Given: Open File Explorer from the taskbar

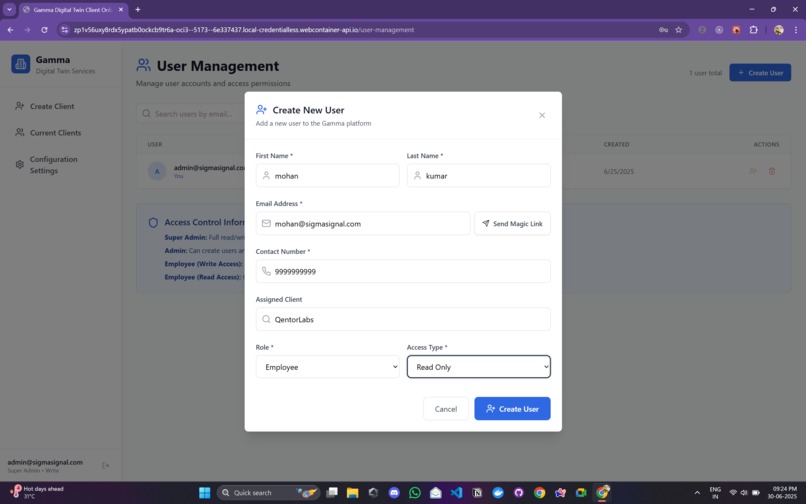Looking at the screenshot, I should 352,492.
